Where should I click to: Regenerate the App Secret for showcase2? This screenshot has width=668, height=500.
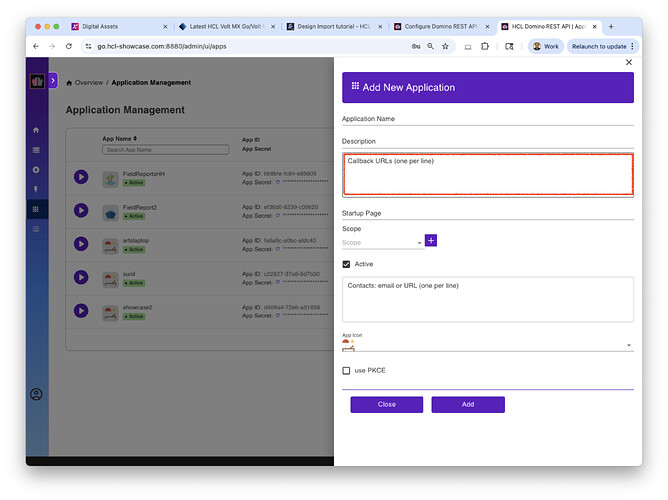278,316
